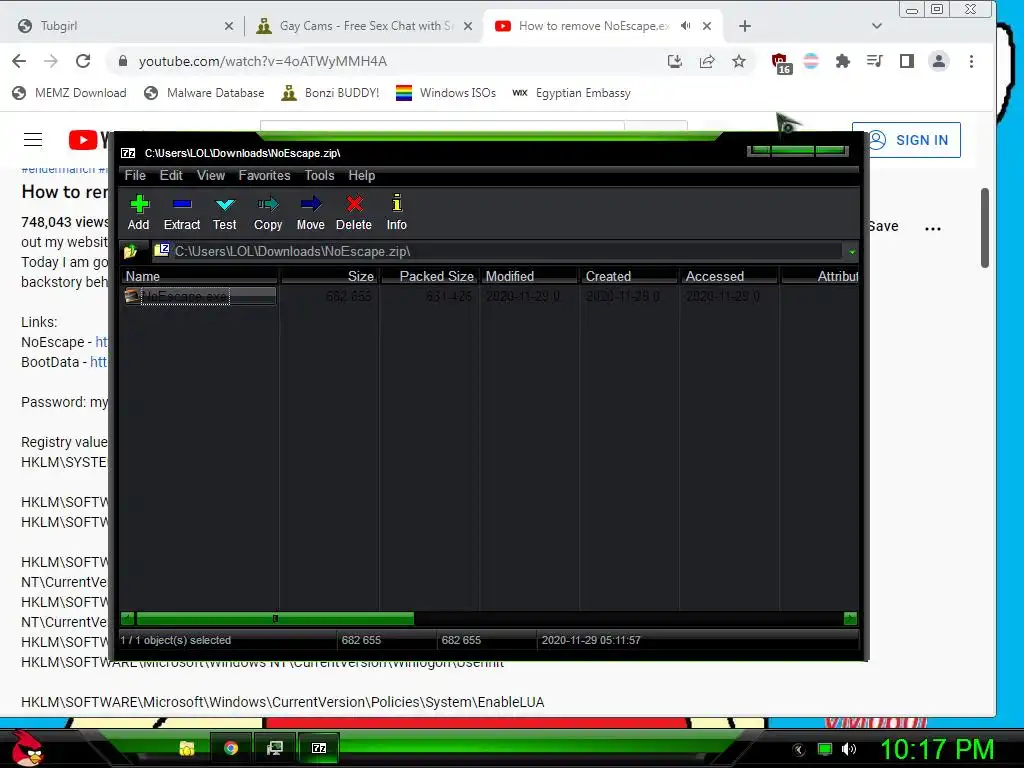
Task: Open the 7-Zip taskbar button
Action: [319, 748]
